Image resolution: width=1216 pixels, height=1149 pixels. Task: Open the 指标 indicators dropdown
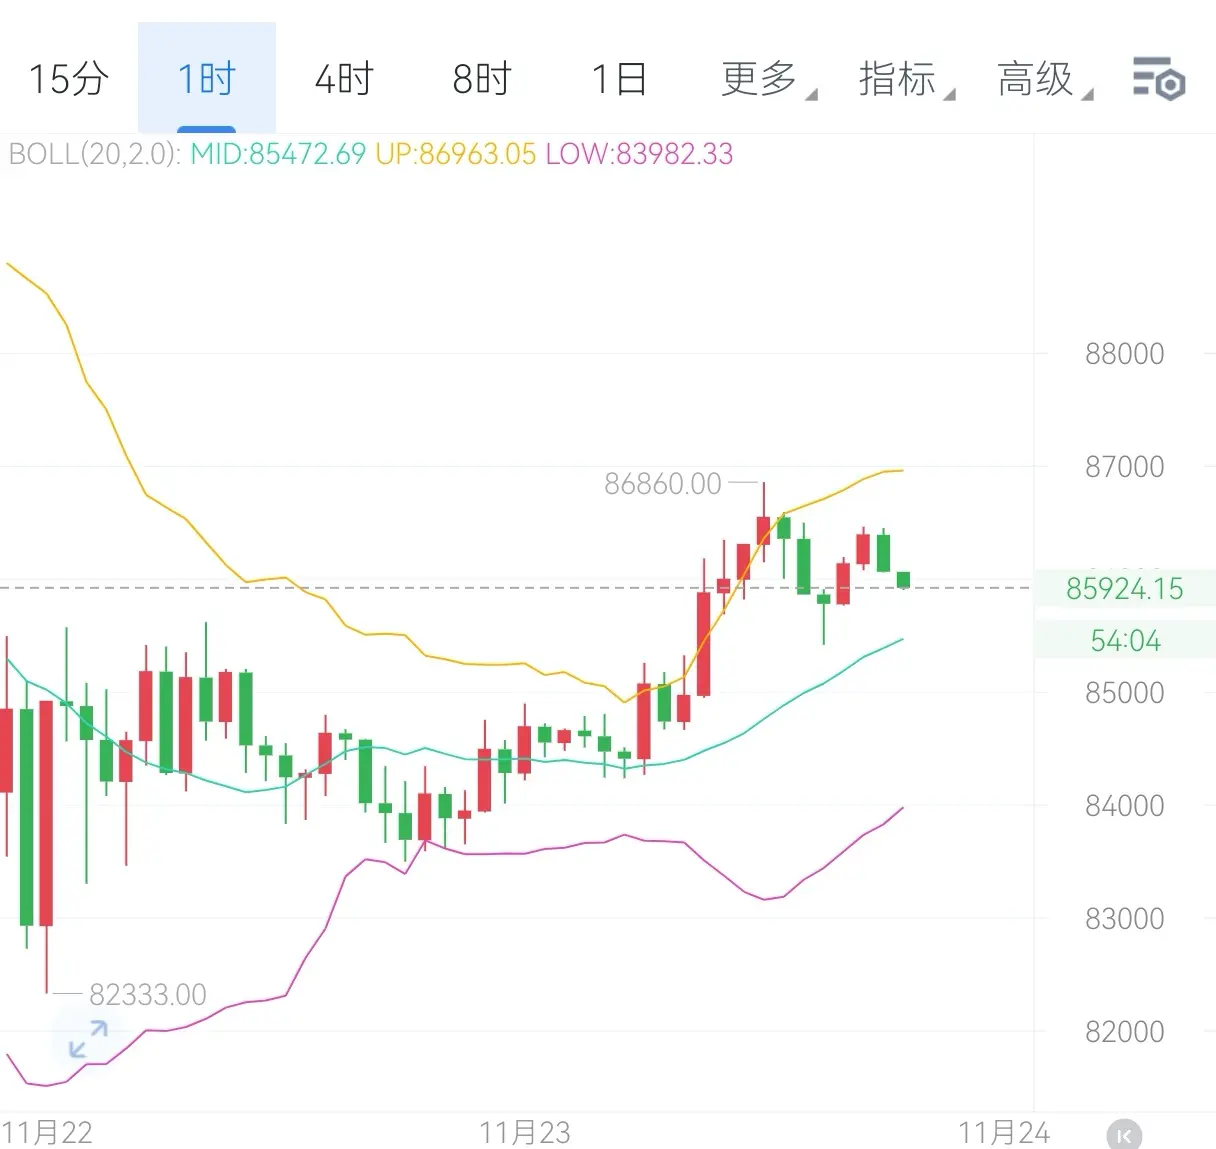click(x=906, y=79)
